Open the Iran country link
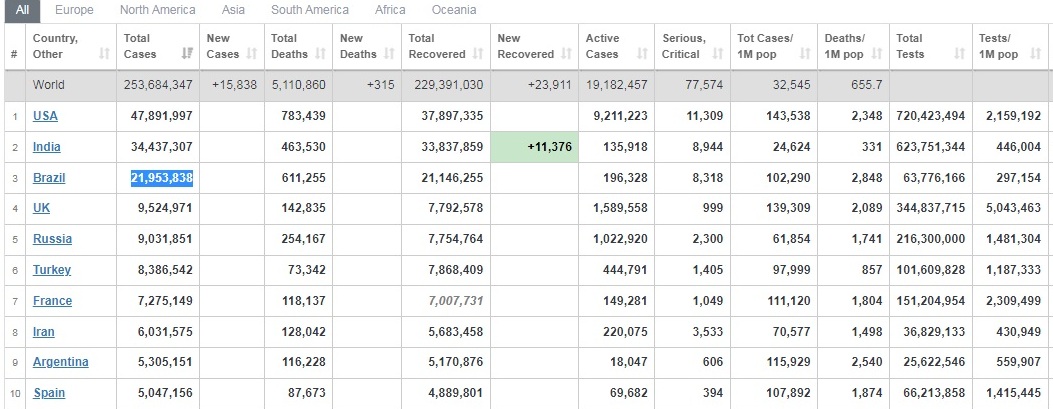The width and height of the screenshot is (1053, 409). click(x=44, y=332)
